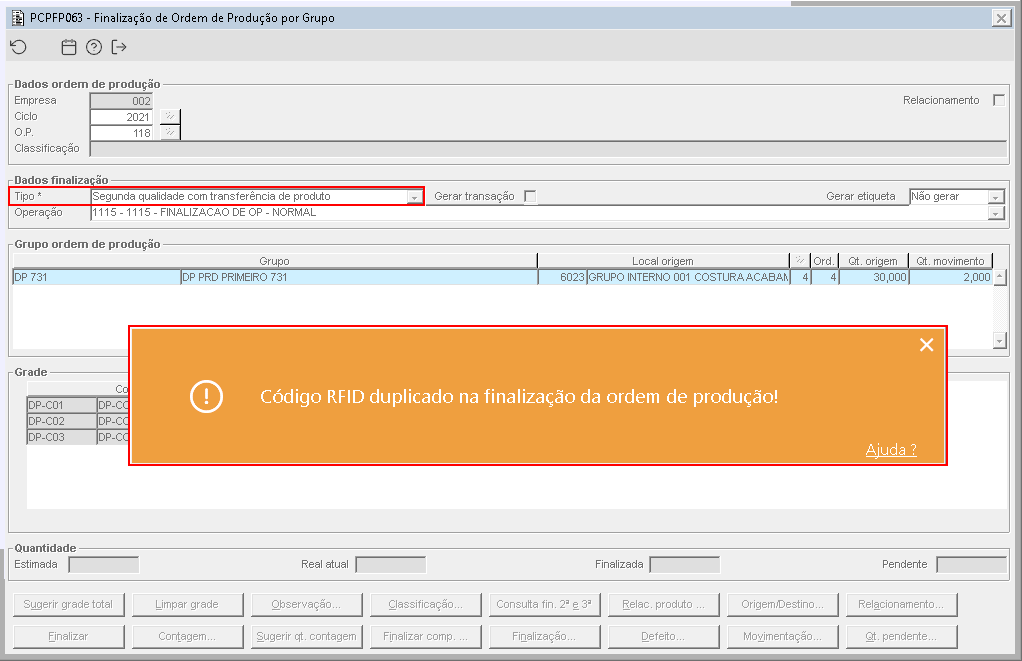
Task: Click the warning exclamation icon in alert
Action: tap(206, 396)
